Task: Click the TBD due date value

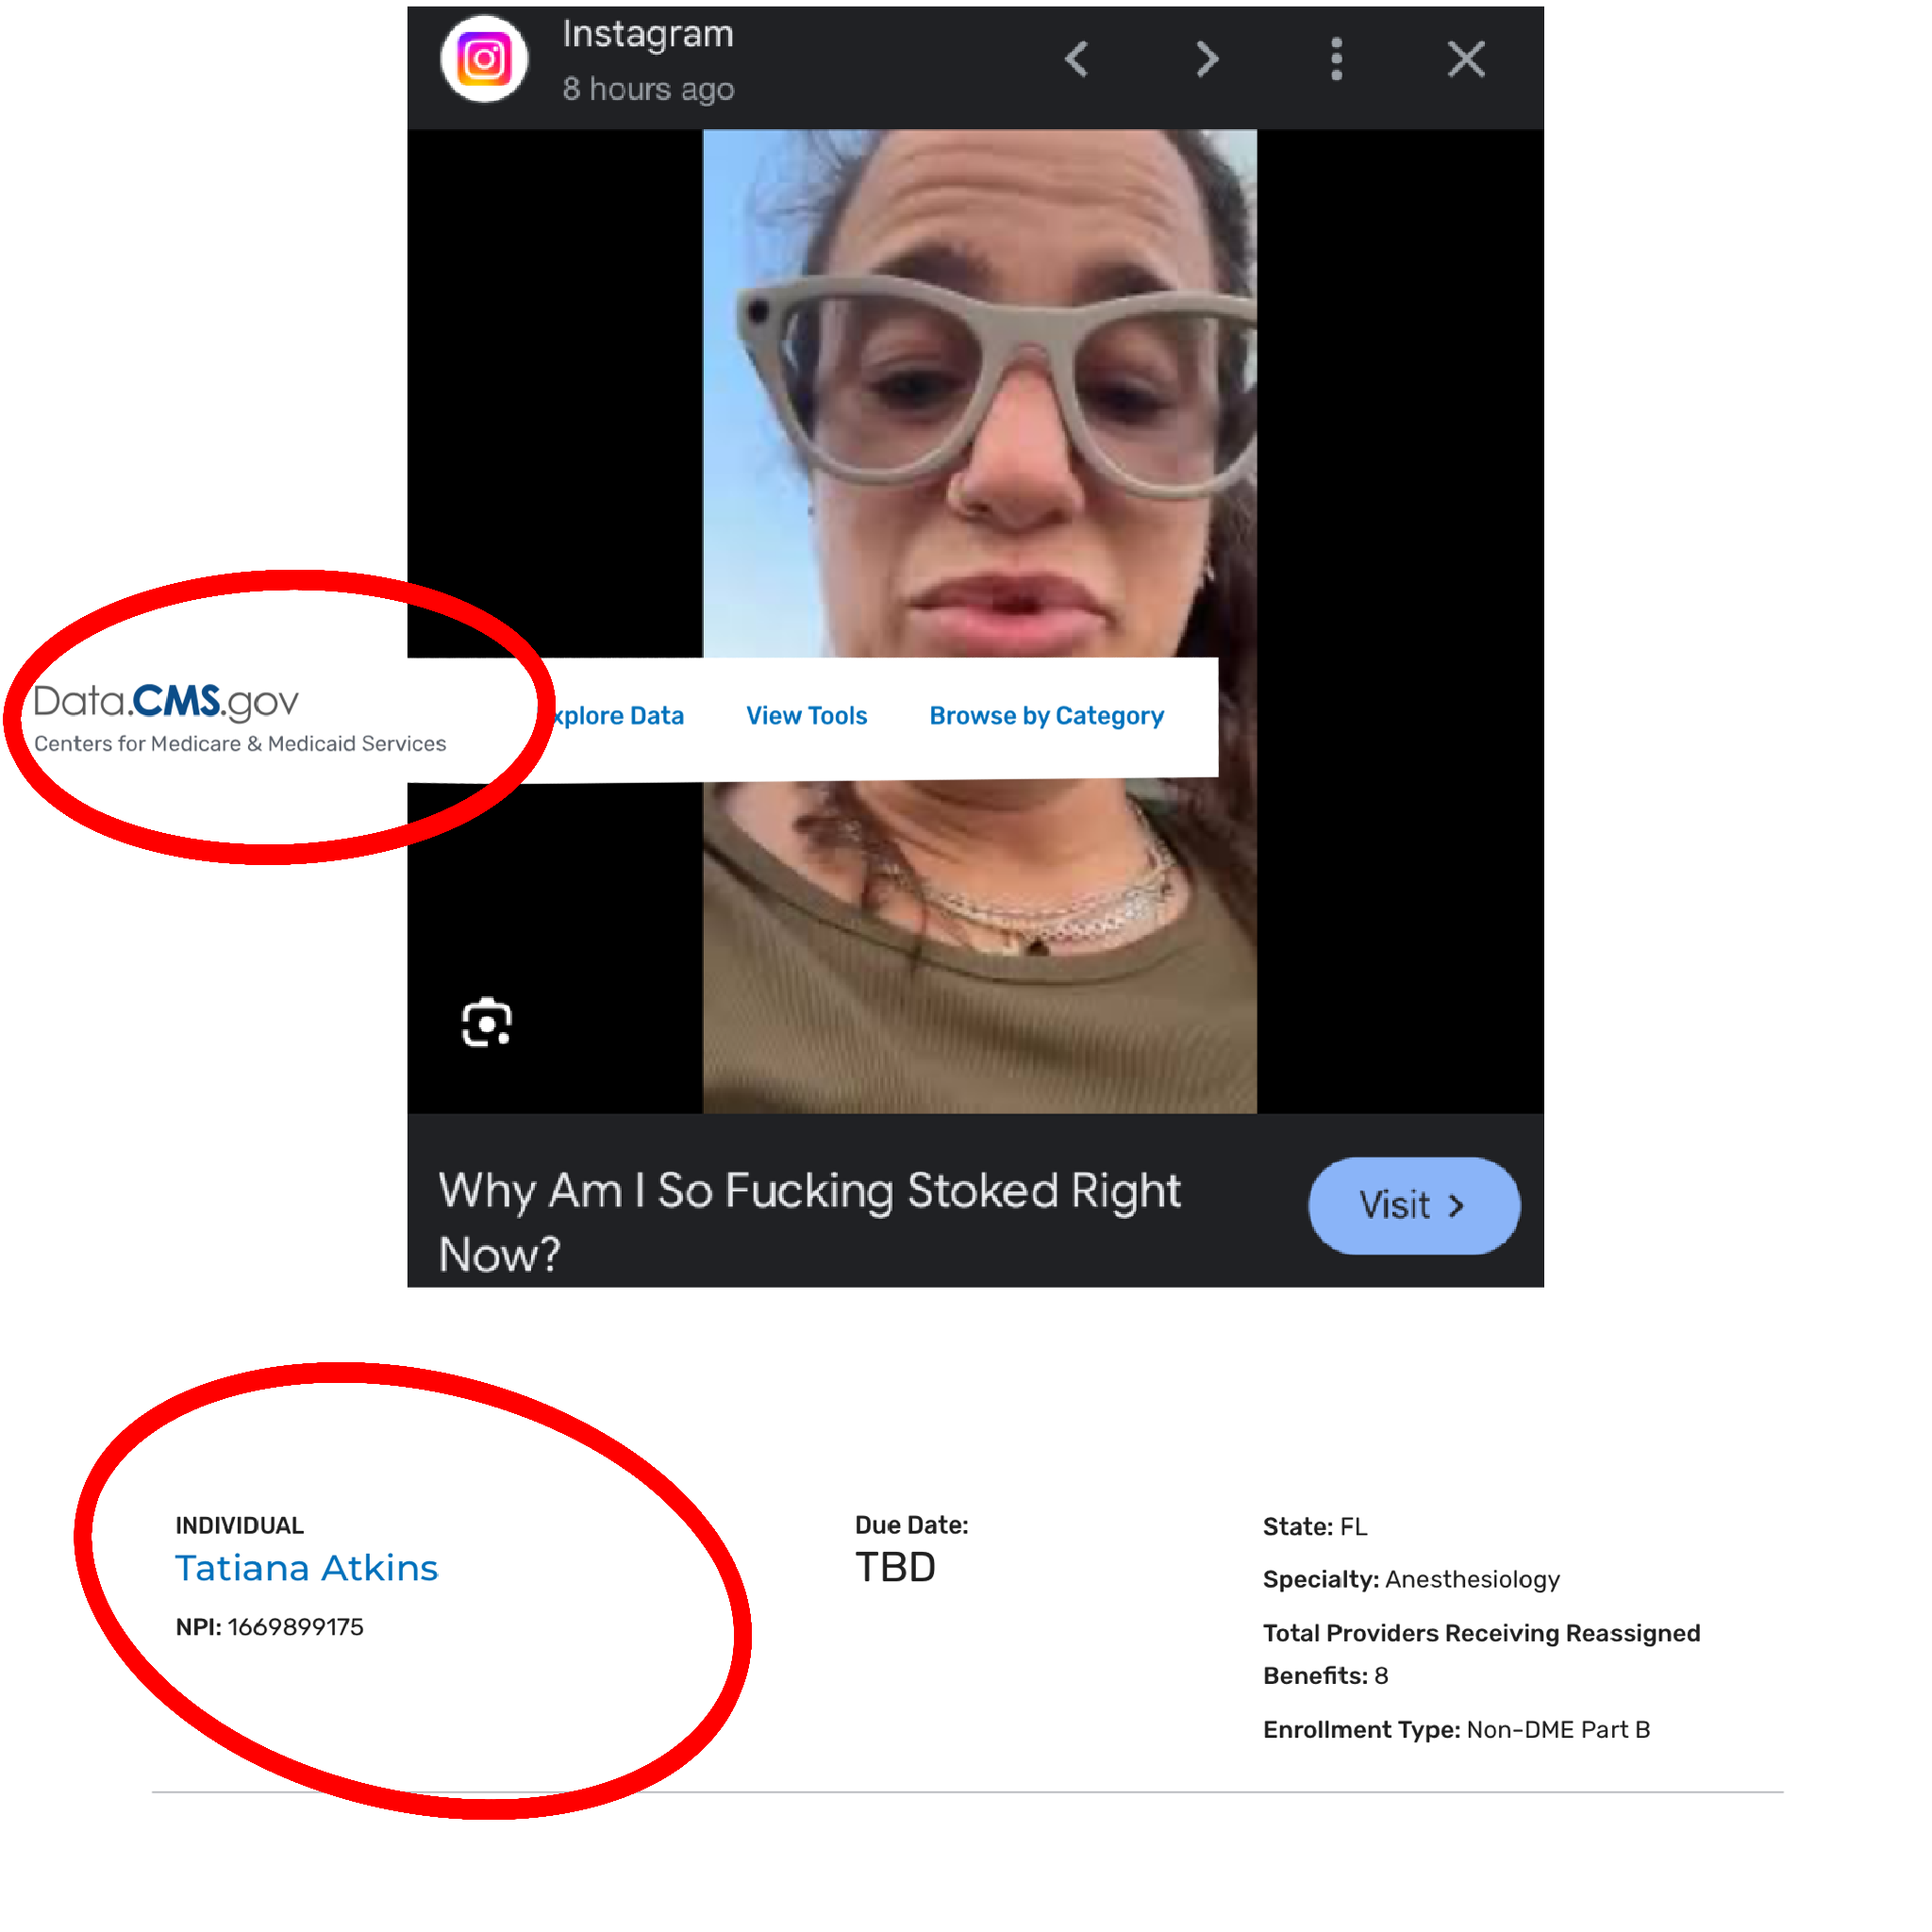Action: coord(896,1568)
